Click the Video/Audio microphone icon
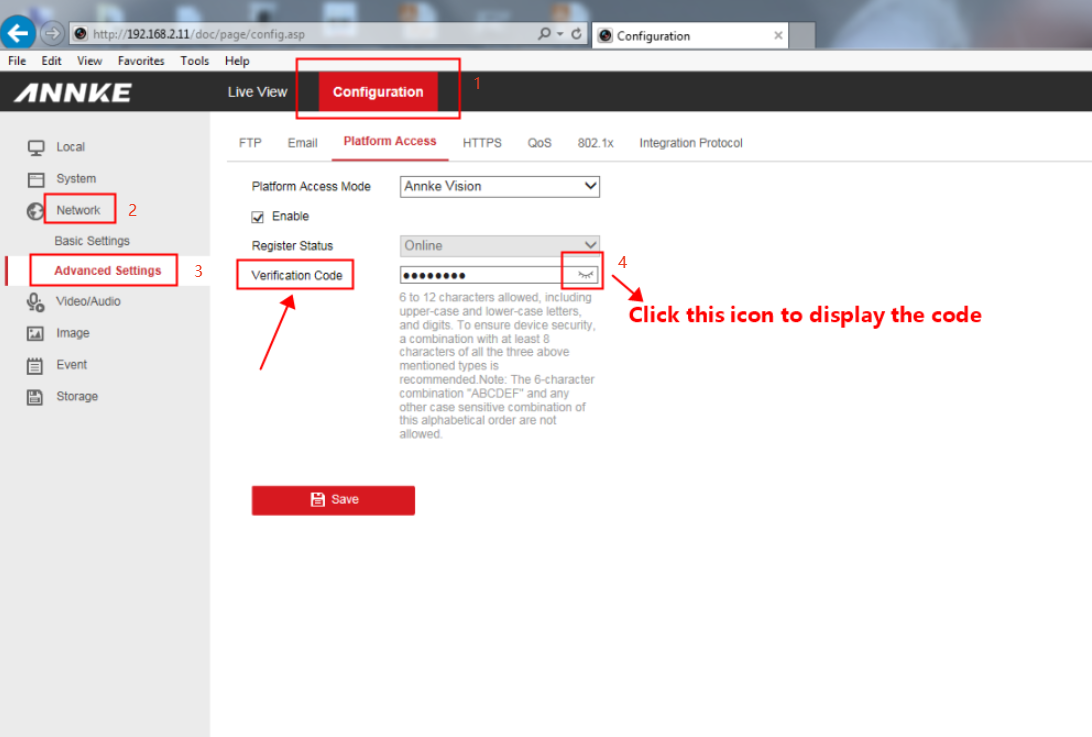This screenshot has width=1092, height=737. [36, 302]
